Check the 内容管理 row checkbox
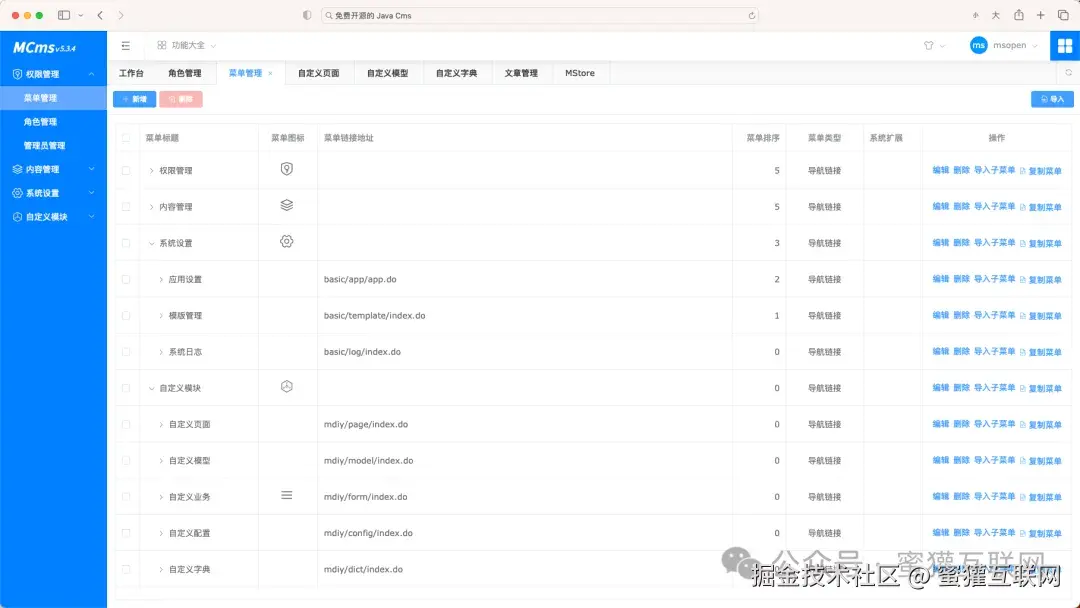Viewport: 1080px width, 608px height. click(x=126, y=207)
